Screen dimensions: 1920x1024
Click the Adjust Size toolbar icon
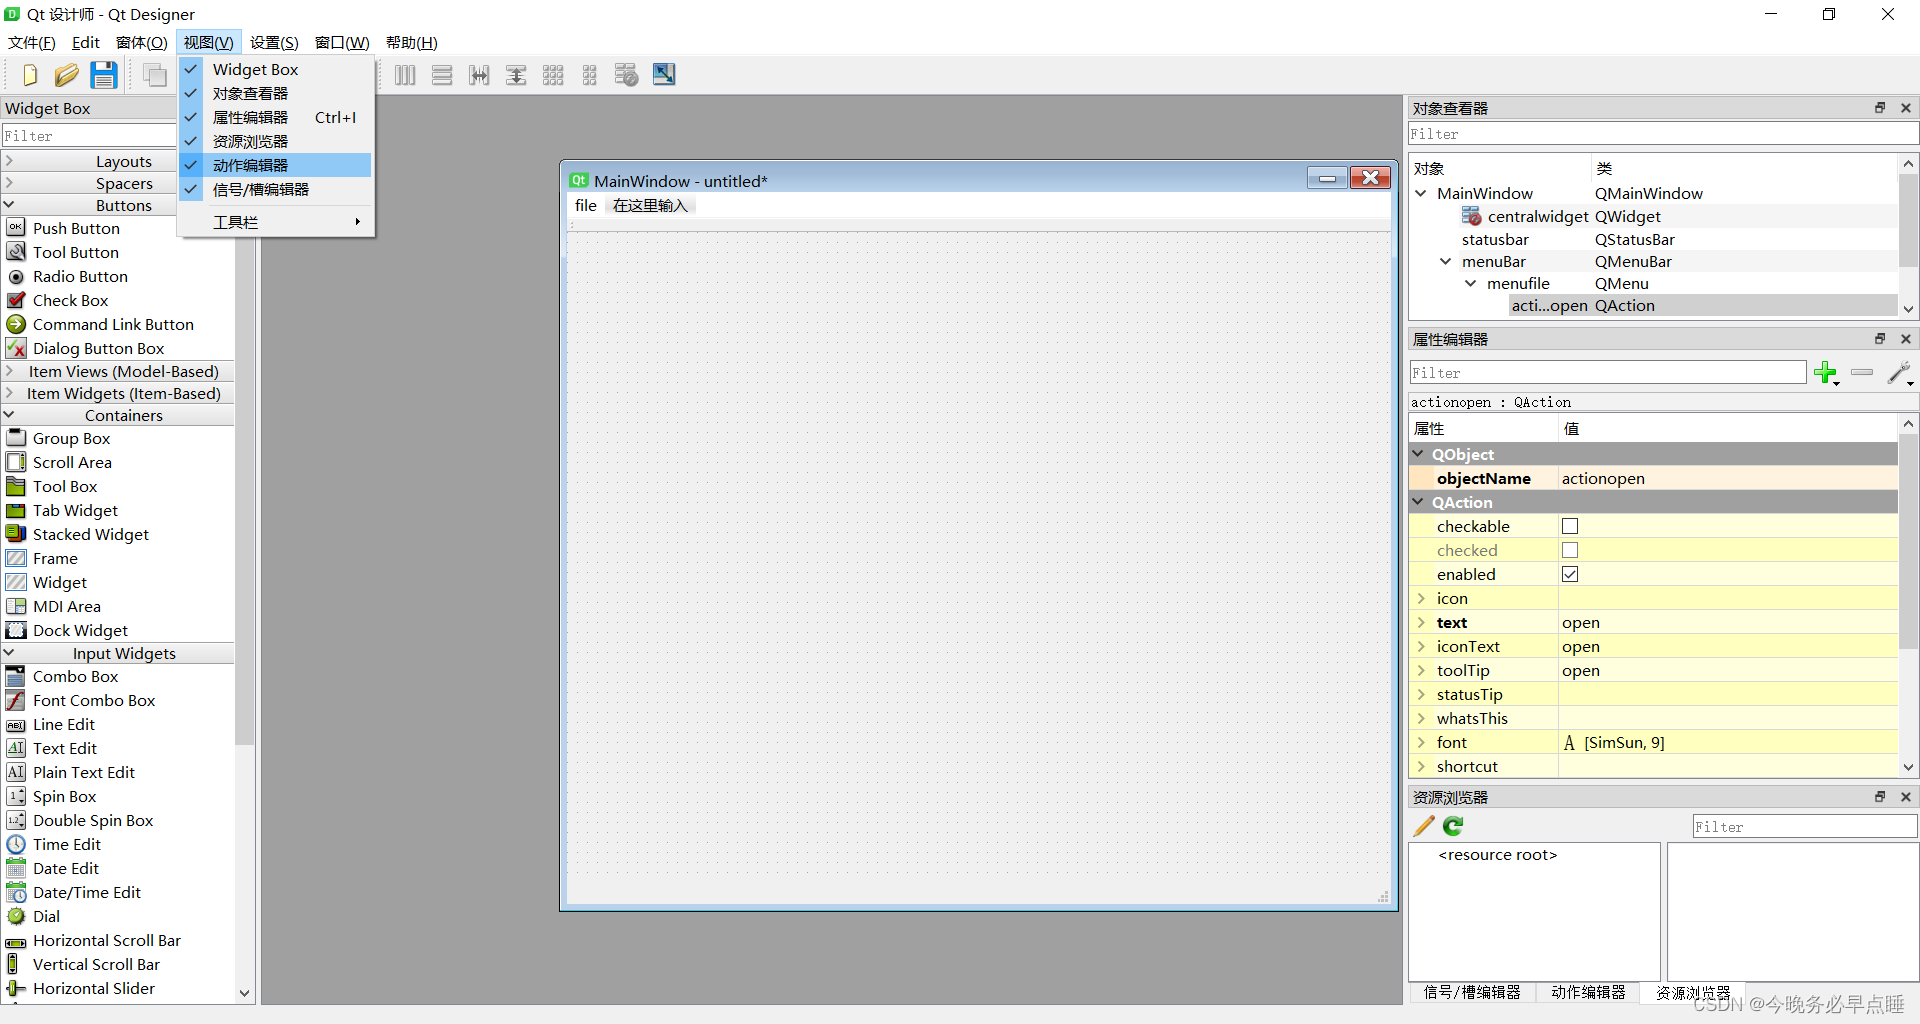click(664, 74)
